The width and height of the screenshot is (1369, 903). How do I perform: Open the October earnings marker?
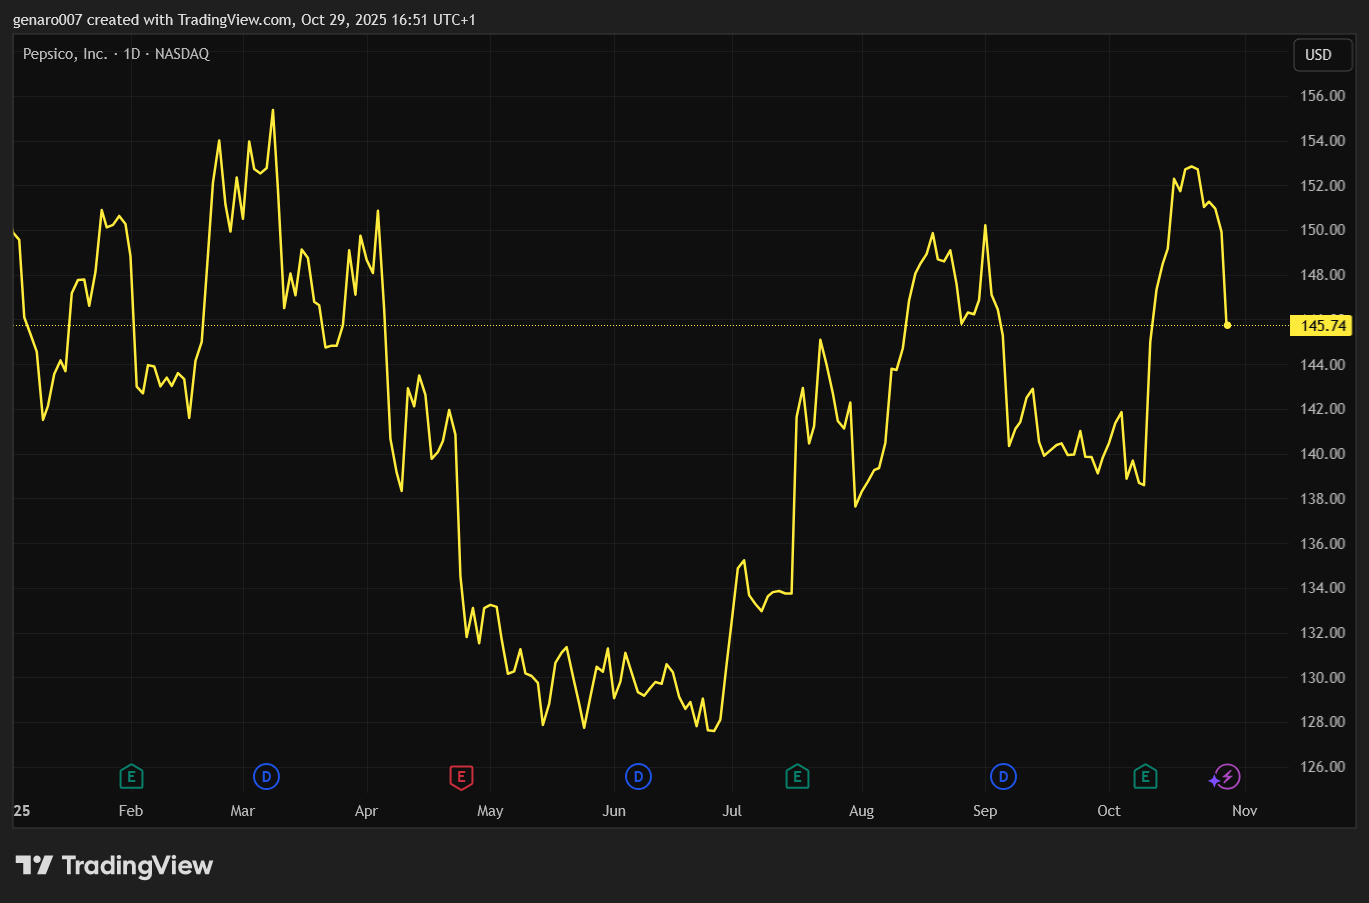(x=1145, y=777)
